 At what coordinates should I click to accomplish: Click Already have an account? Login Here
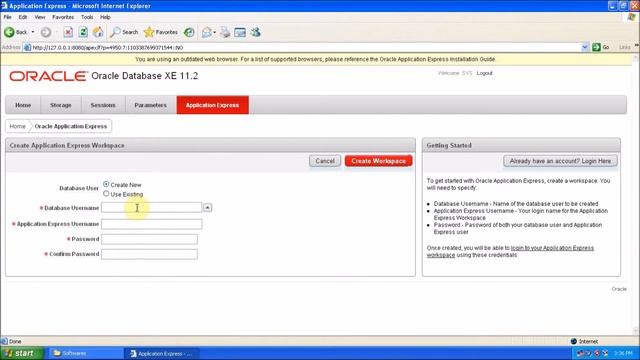tap(560, 161)
